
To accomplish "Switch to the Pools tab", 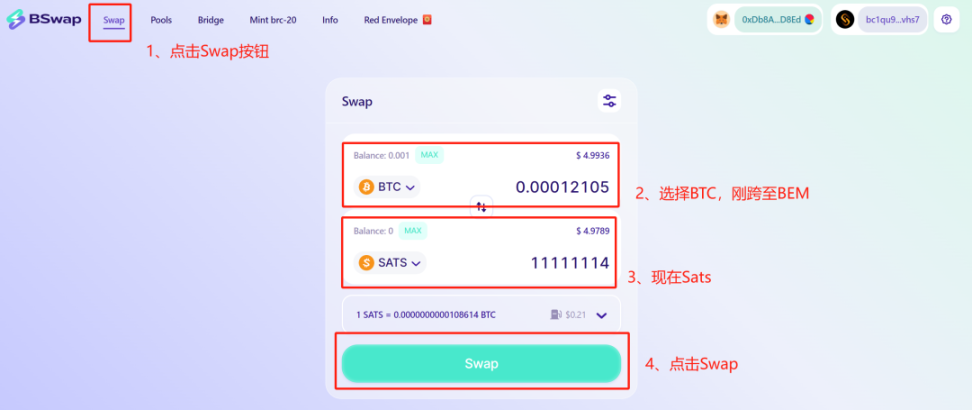I will tap(161, 20).
